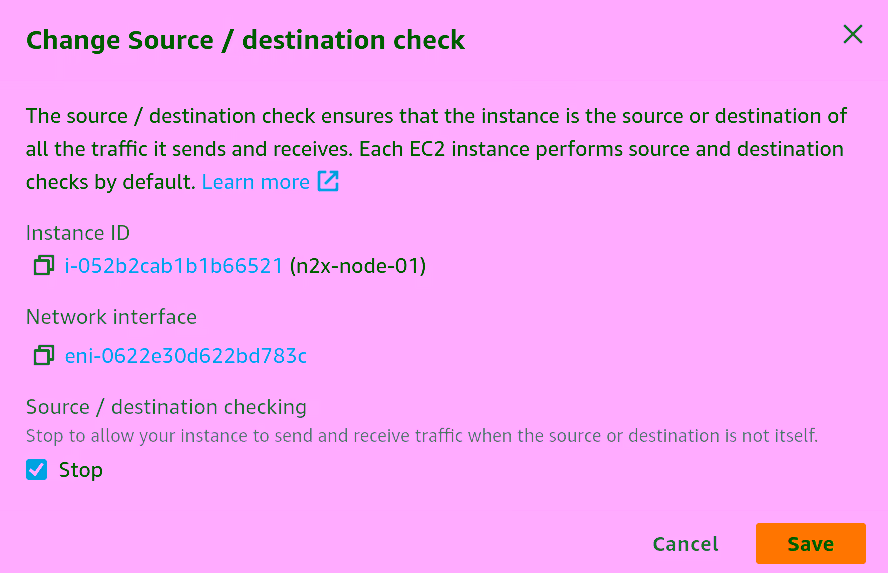The width and height of the screenshot is (888, 573).
Task: Open instance link i-052b2cab1b1b66521
Action: tap(174, 266)
